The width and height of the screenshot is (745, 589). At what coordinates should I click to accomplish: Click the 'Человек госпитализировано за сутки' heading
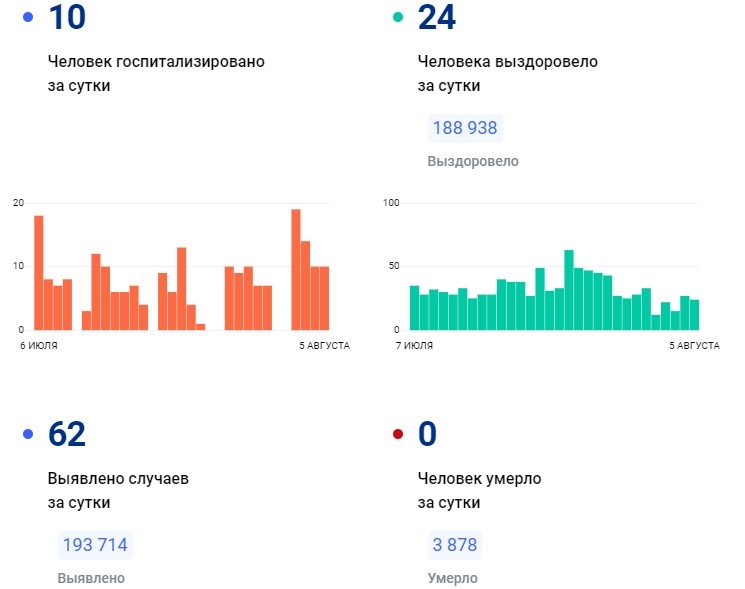click(x=156, y=73)
